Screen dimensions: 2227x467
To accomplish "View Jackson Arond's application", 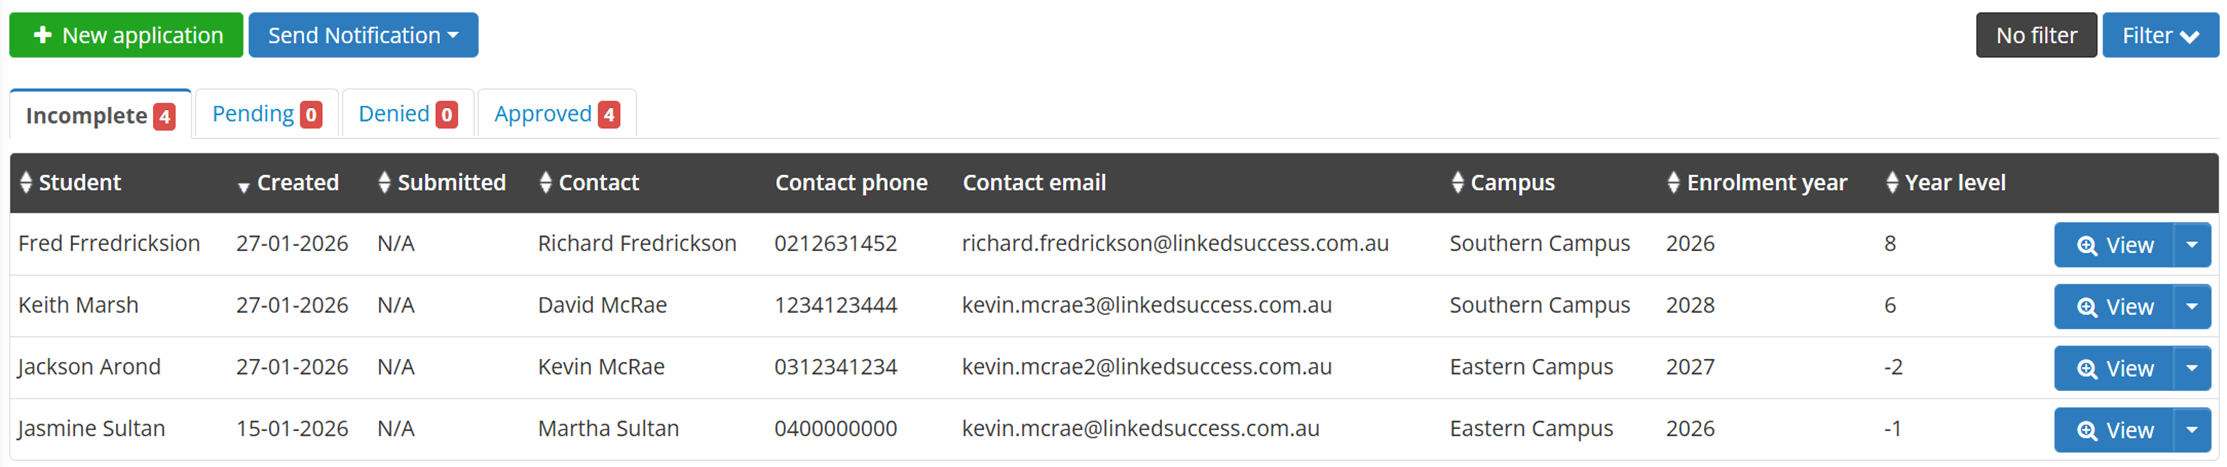I will pos(2114,369).
